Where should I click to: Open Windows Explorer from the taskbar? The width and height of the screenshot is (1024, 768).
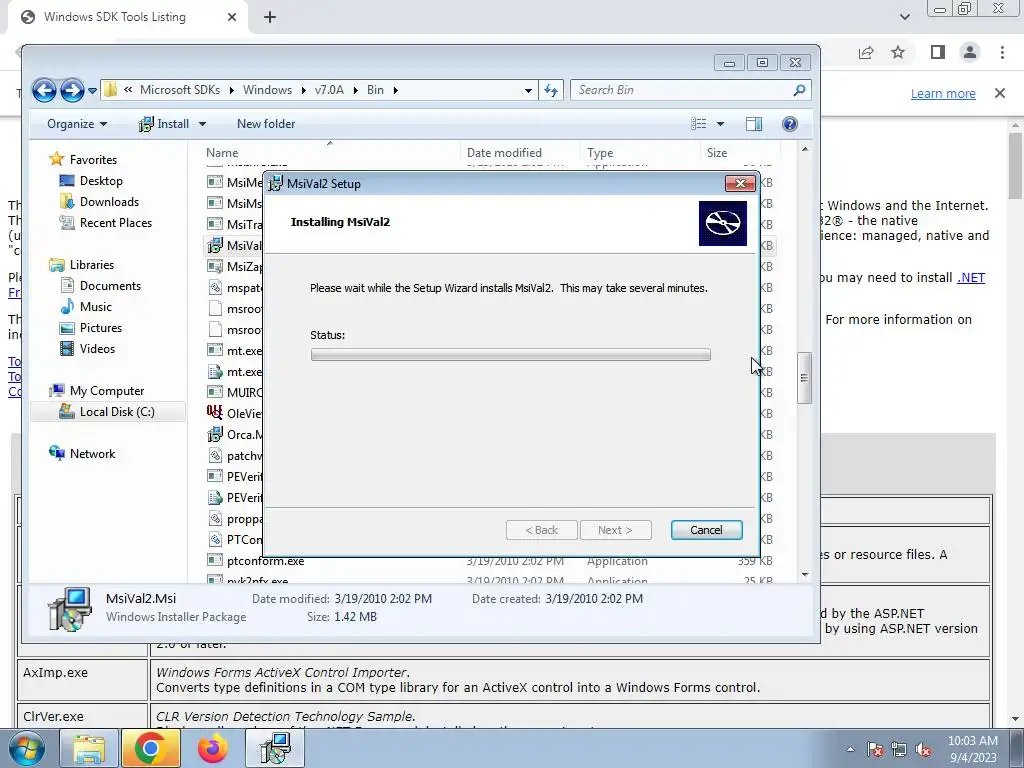(88, 748)
